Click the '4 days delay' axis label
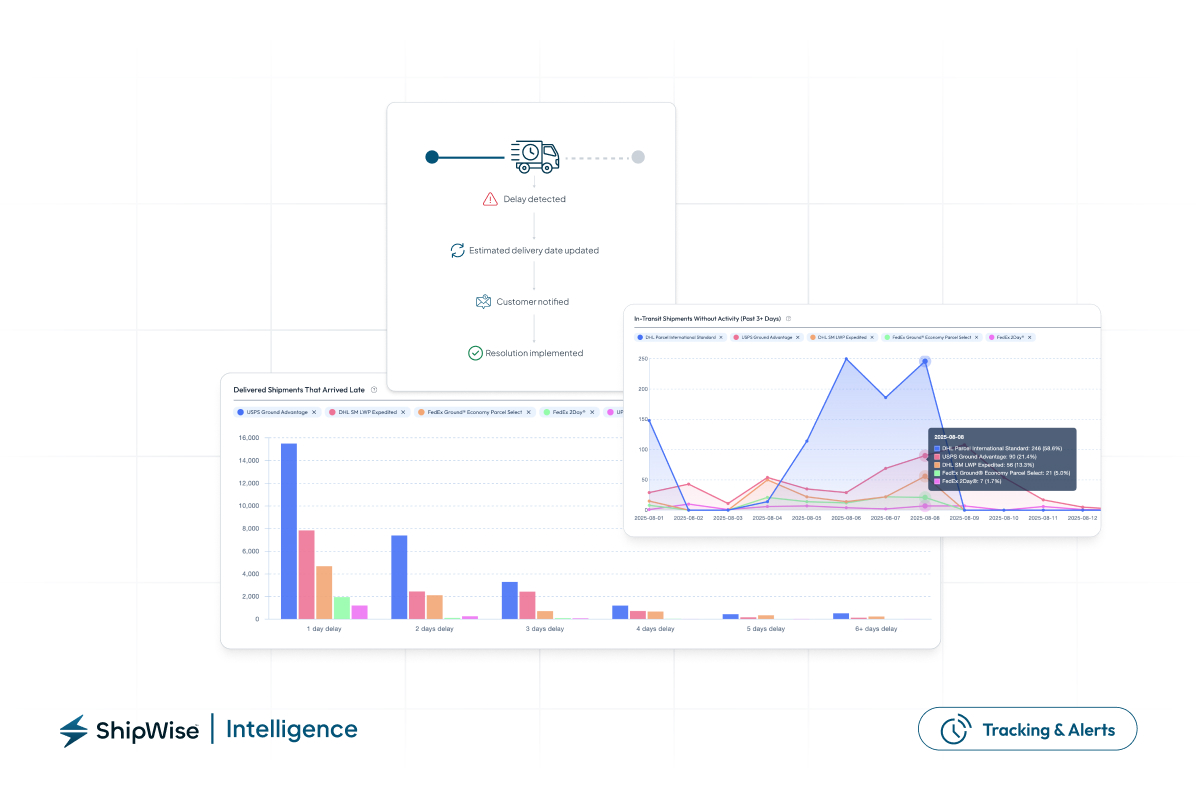 [655, 629]
